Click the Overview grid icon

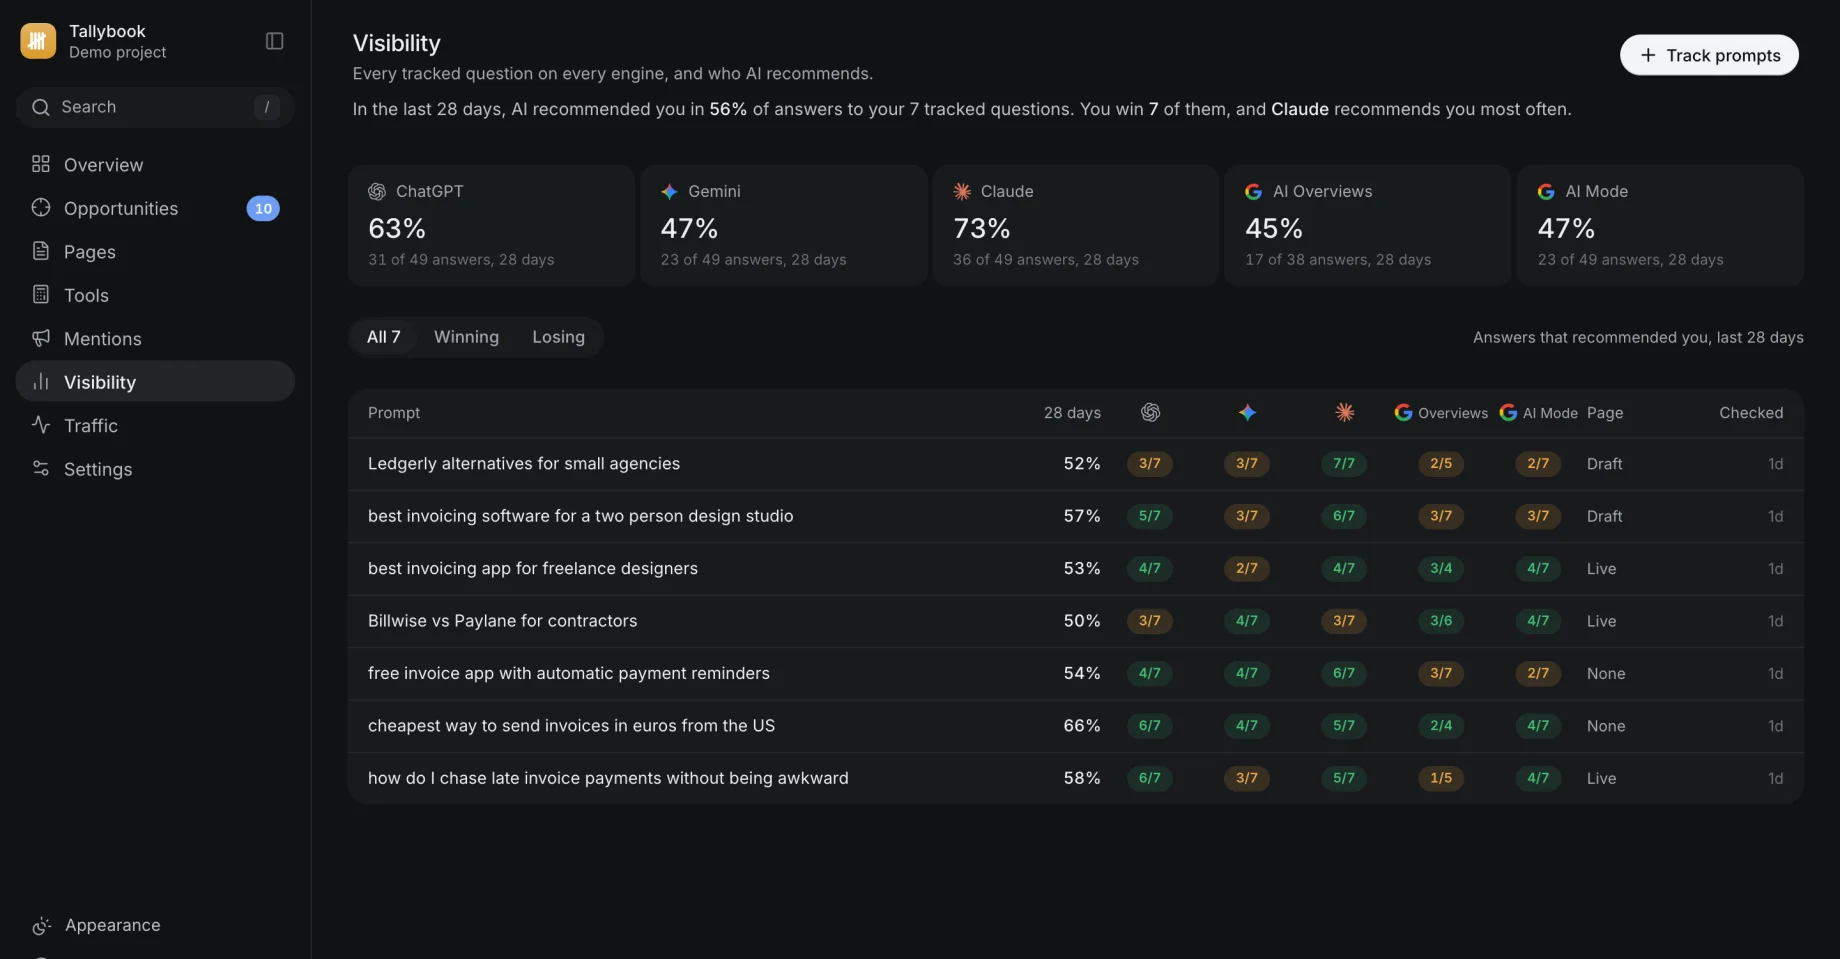pos(41,164)
